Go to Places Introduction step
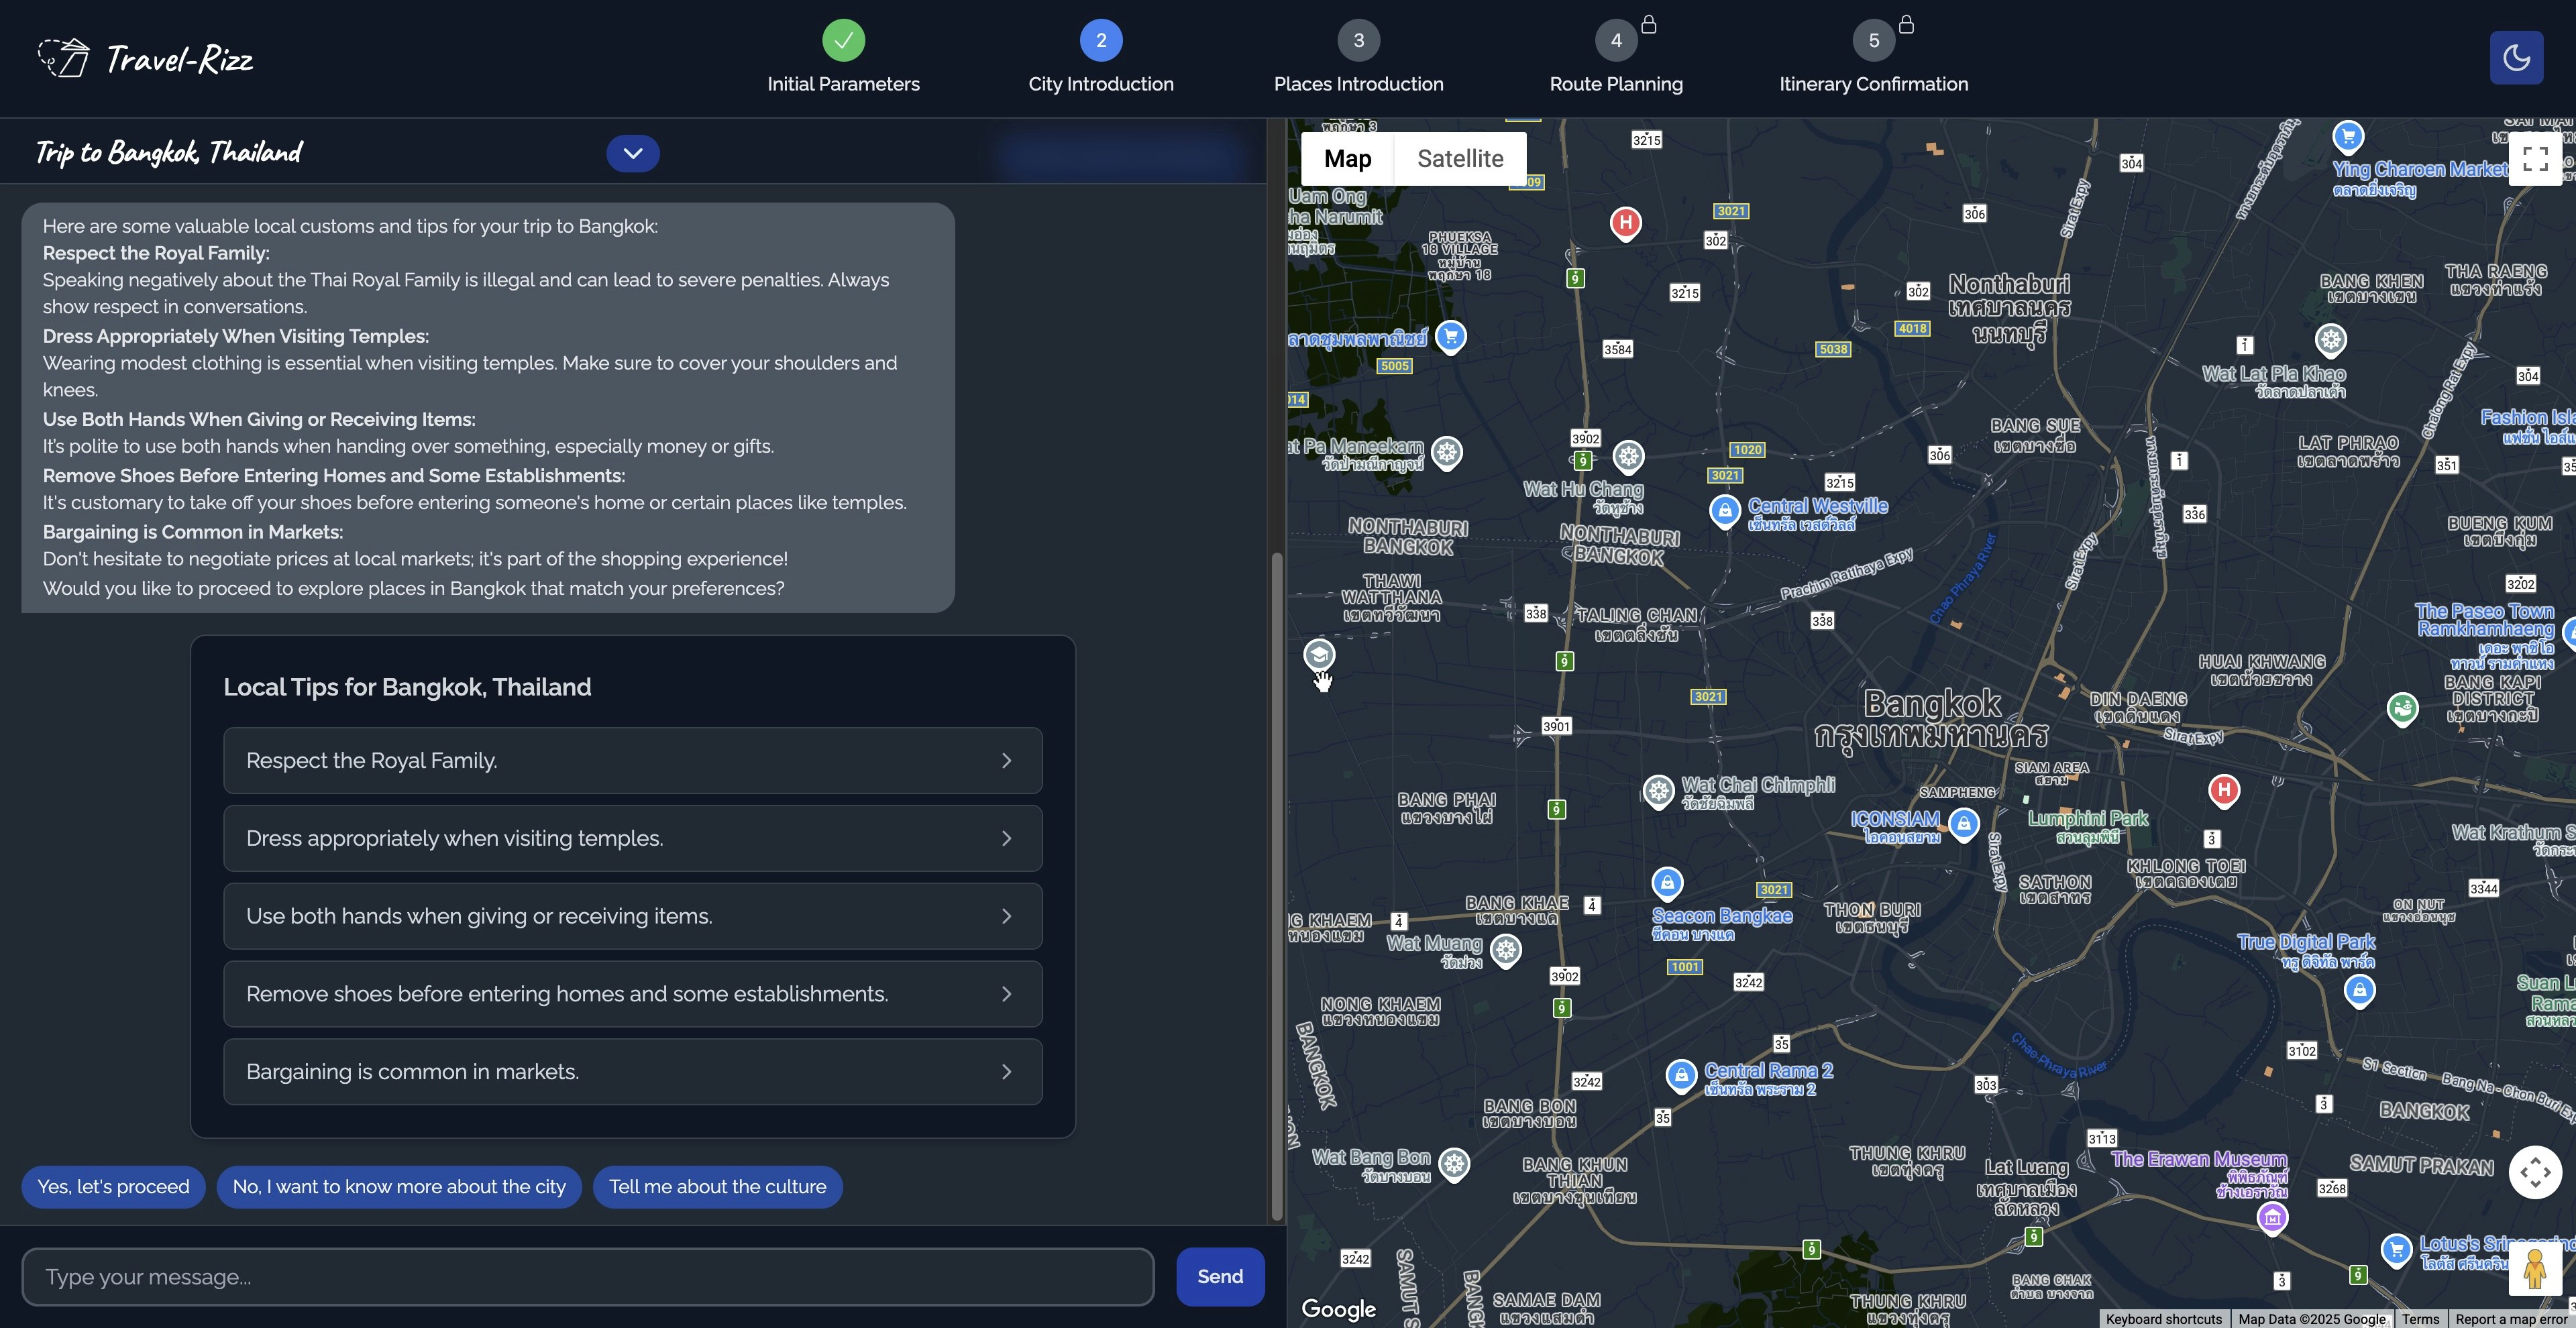Viewport: 2576px width, 1328px height. [x=1358, y=41]
